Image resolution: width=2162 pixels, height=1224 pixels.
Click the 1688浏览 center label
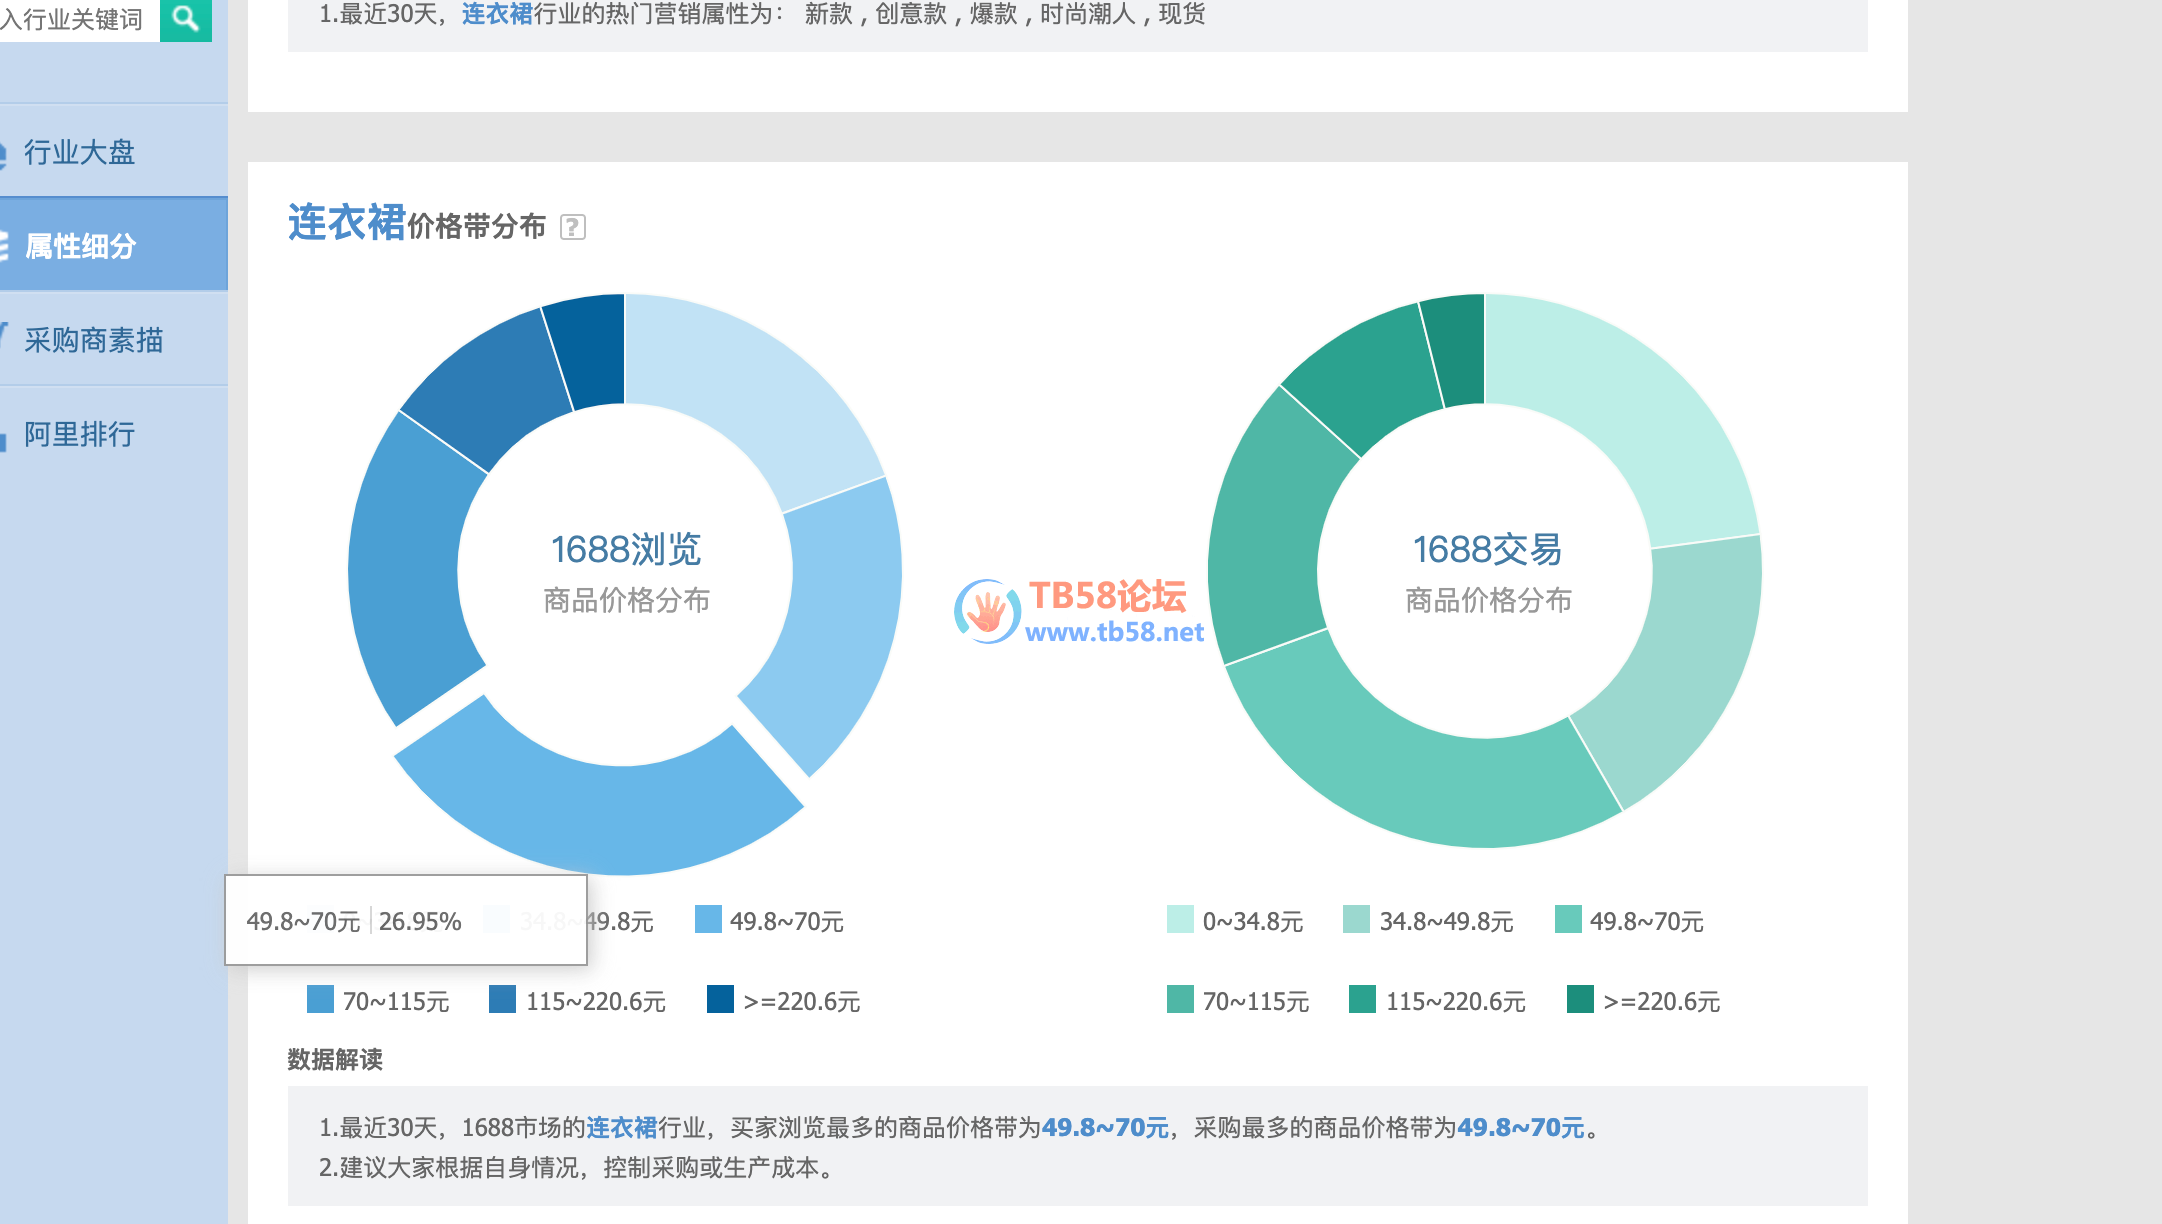point(626,549)
